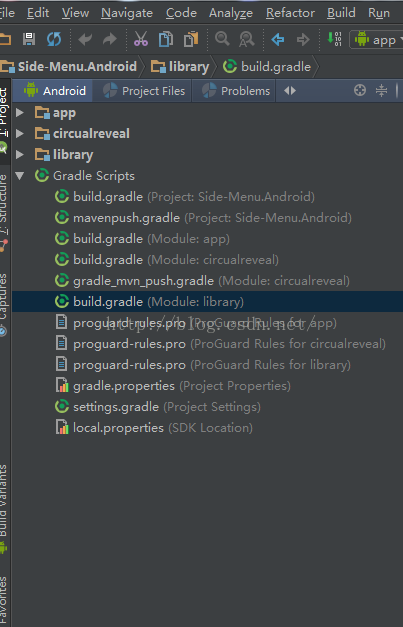Navigate Back with blue arrow icon
The height and width of the screenshot is (627, 403).
[278, 39]
